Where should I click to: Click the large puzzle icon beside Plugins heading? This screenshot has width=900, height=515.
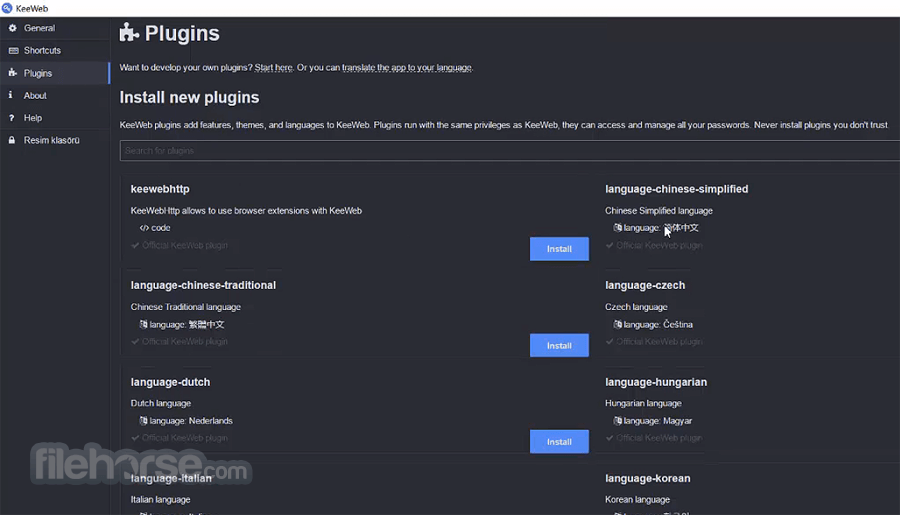coord(129,33)
